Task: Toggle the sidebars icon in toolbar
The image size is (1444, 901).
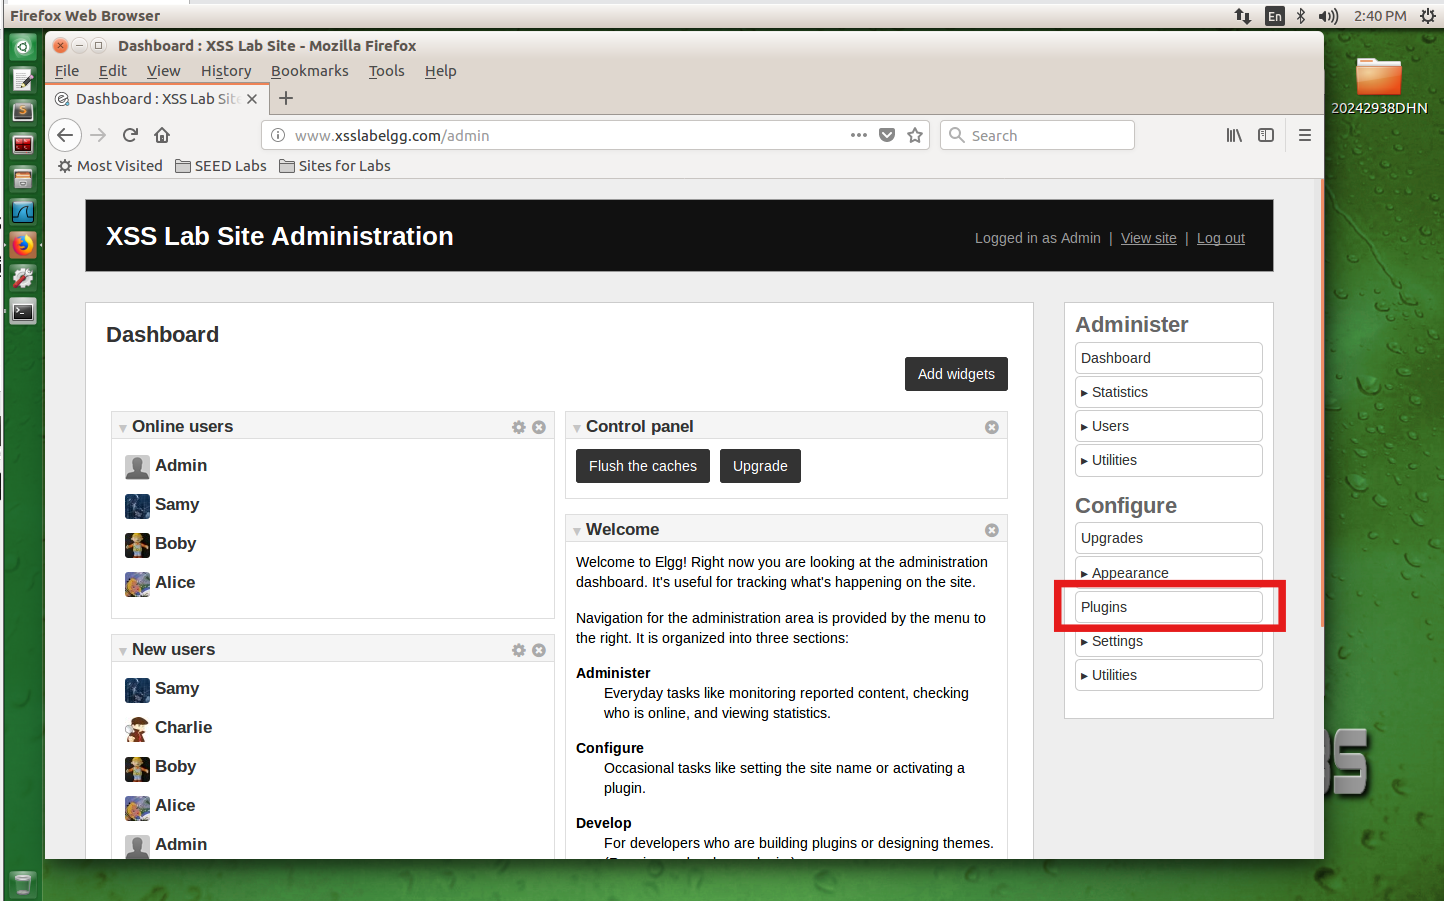Action: (x=1266, y=135)
